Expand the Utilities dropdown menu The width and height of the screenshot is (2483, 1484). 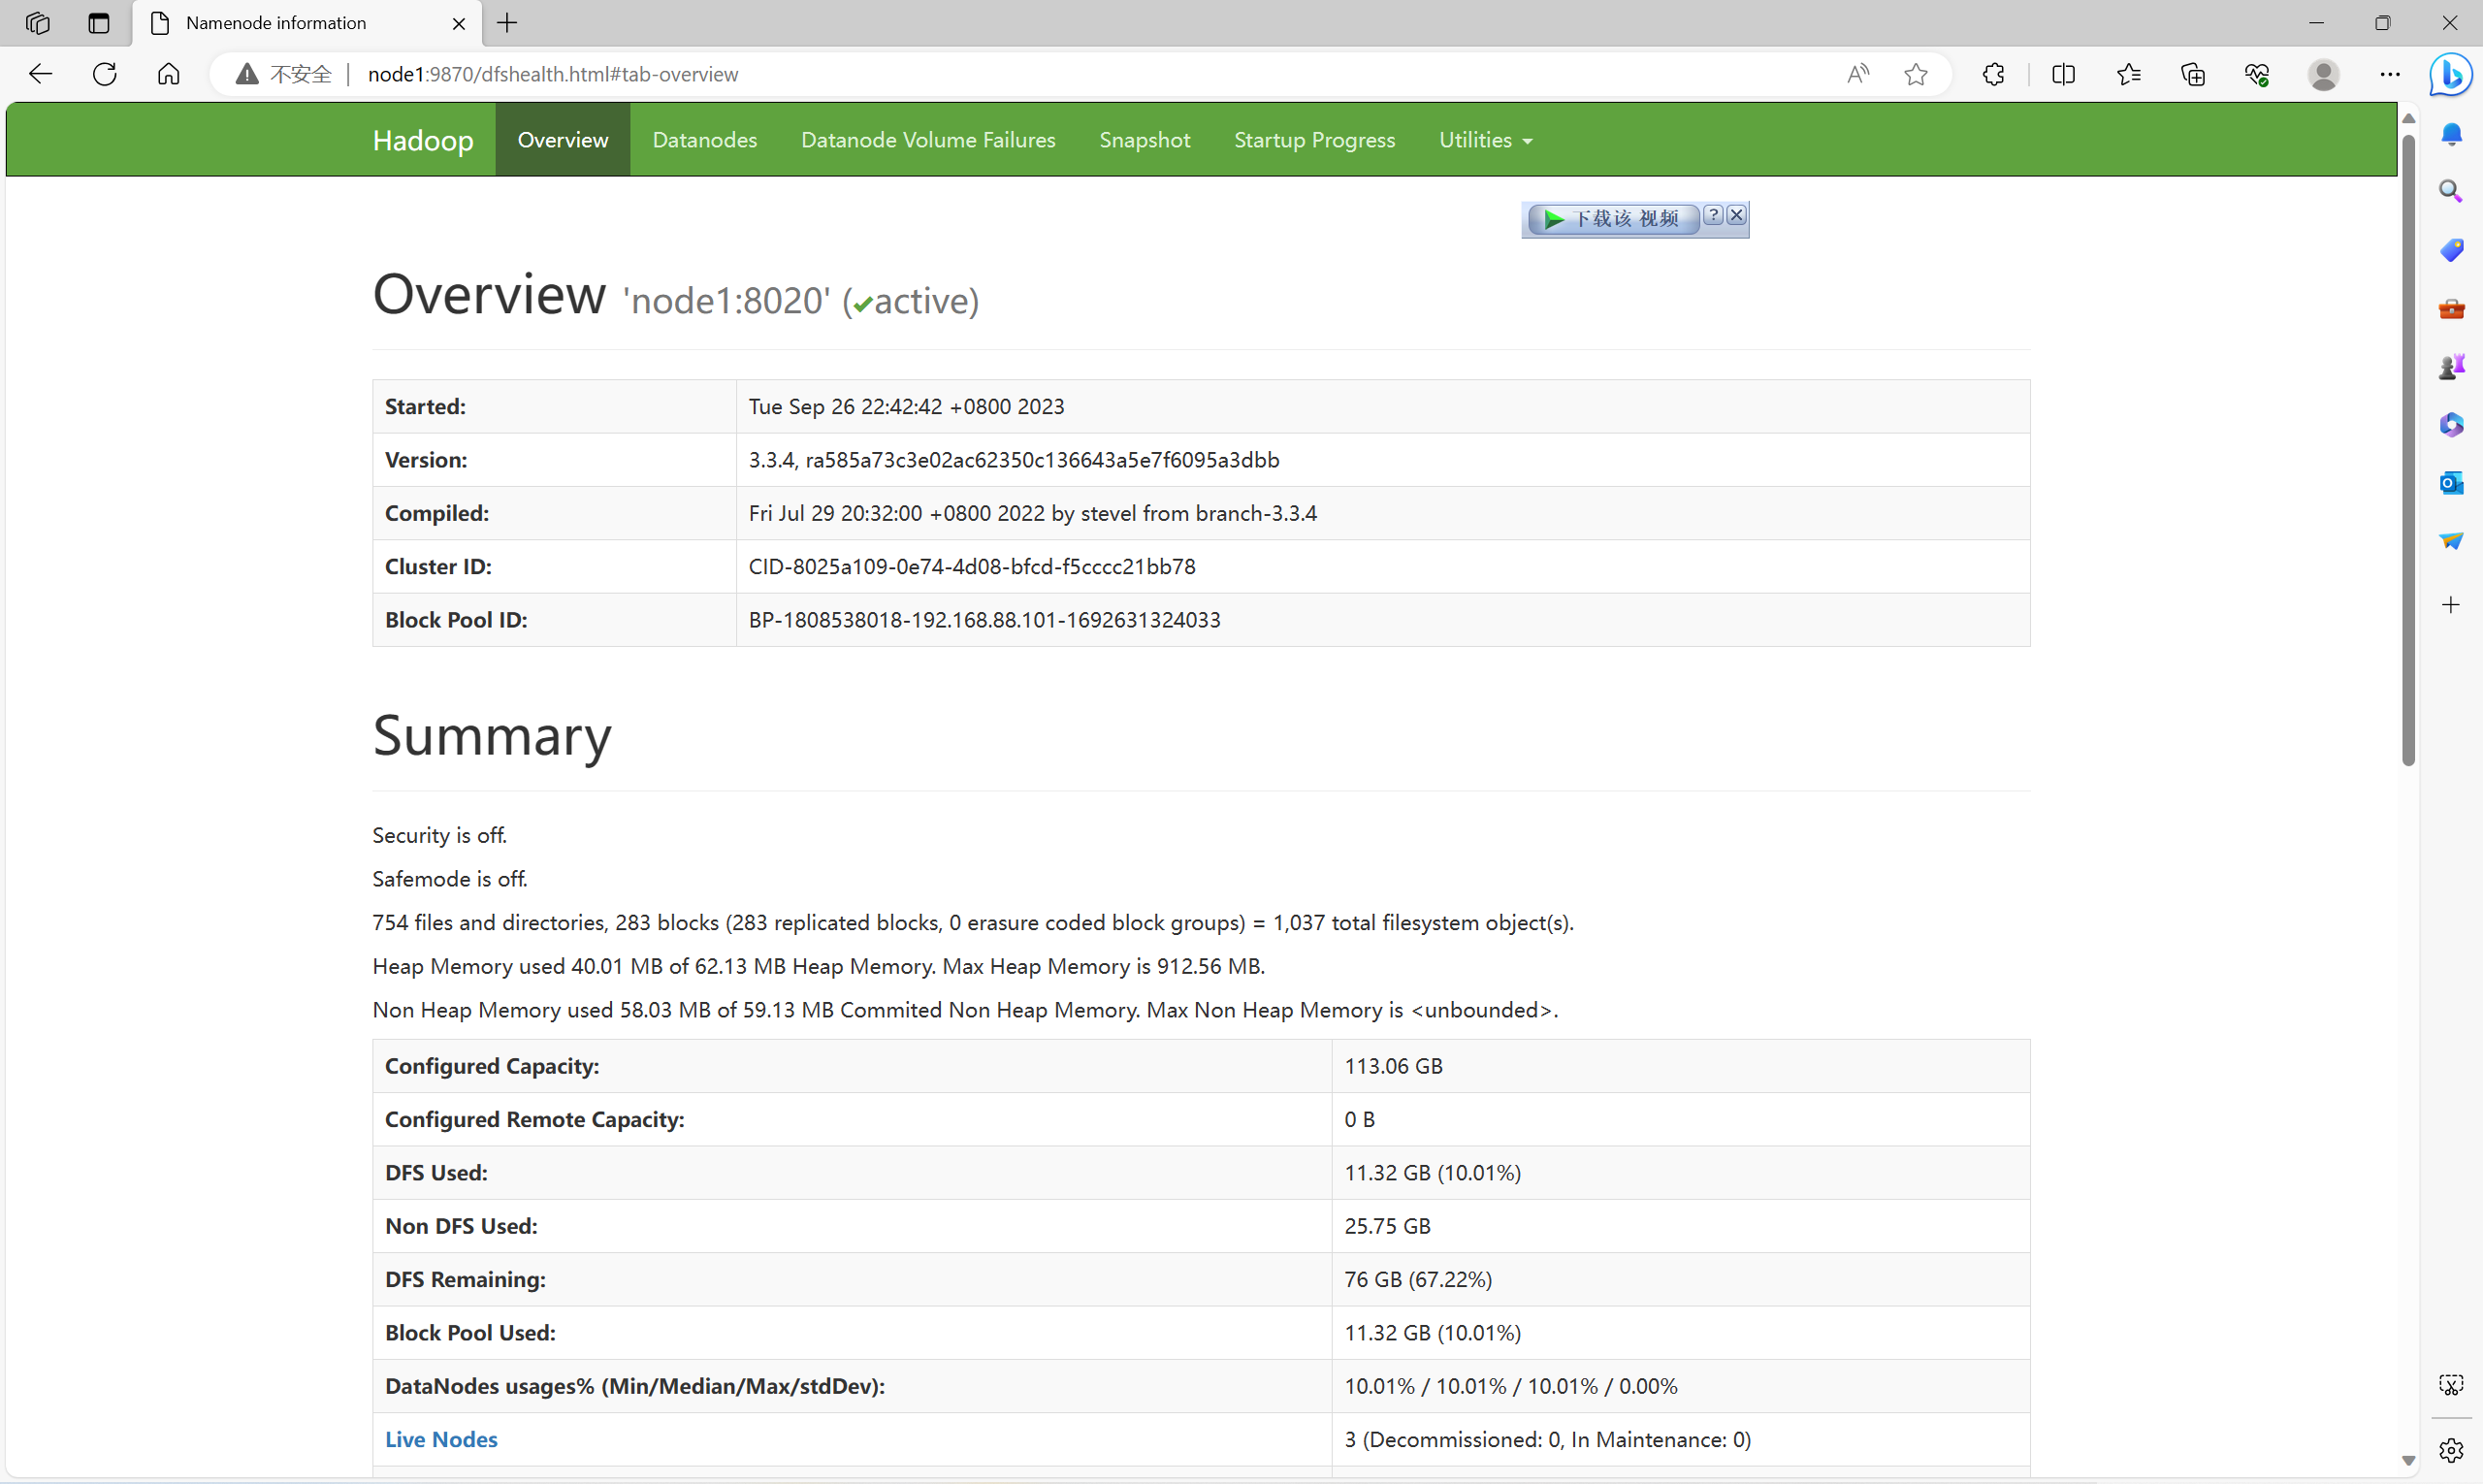[1484, 140]
